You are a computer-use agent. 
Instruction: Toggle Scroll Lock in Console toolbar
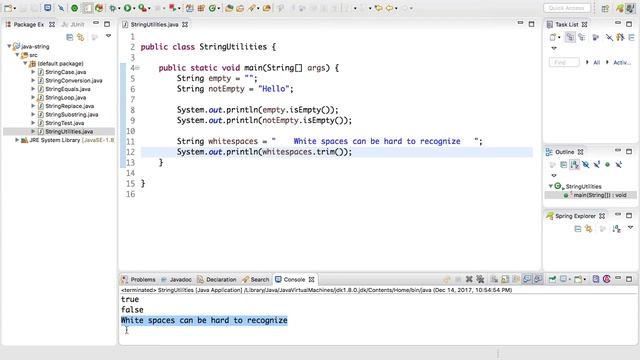(x=505, y=279)
